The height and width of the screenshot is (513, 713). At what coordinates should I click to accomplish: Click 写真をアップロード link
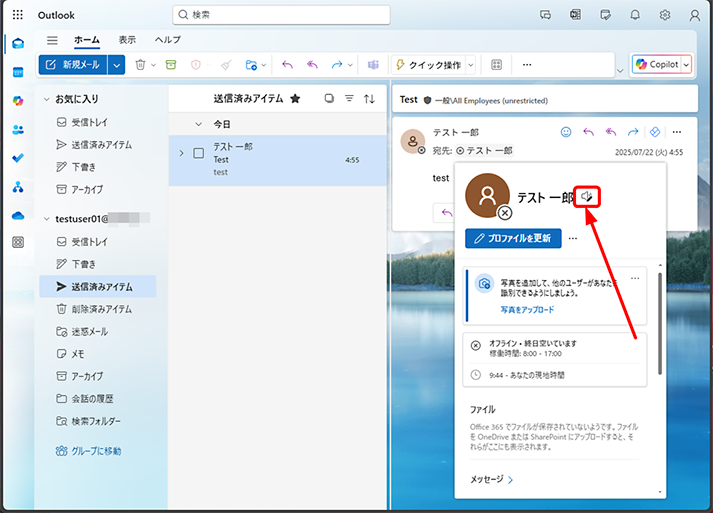coord(527,310)
